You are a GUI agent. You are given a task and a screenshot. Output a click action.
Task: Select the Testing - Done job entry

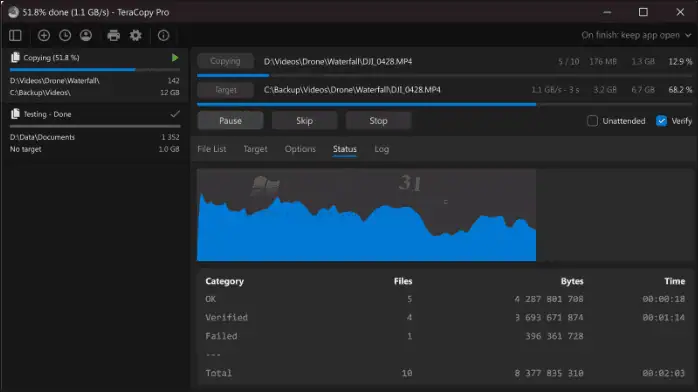[x=95, y=114]
